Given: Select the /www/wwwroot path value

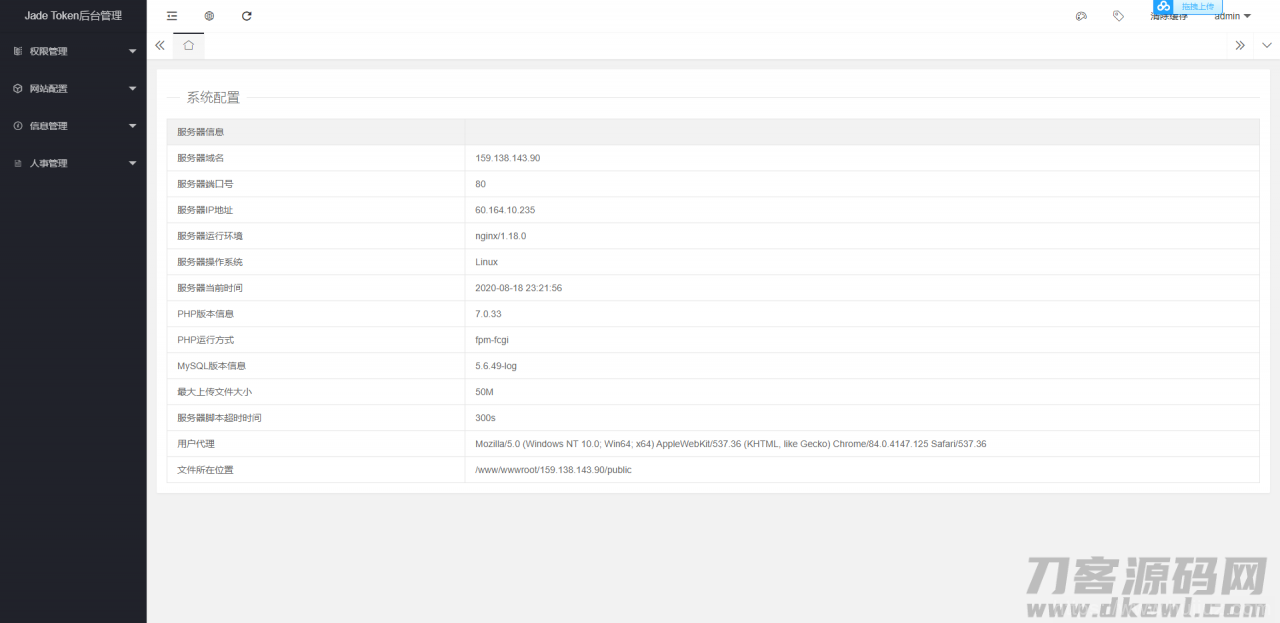Looking at the screenshot, I should tap(554, 470).
